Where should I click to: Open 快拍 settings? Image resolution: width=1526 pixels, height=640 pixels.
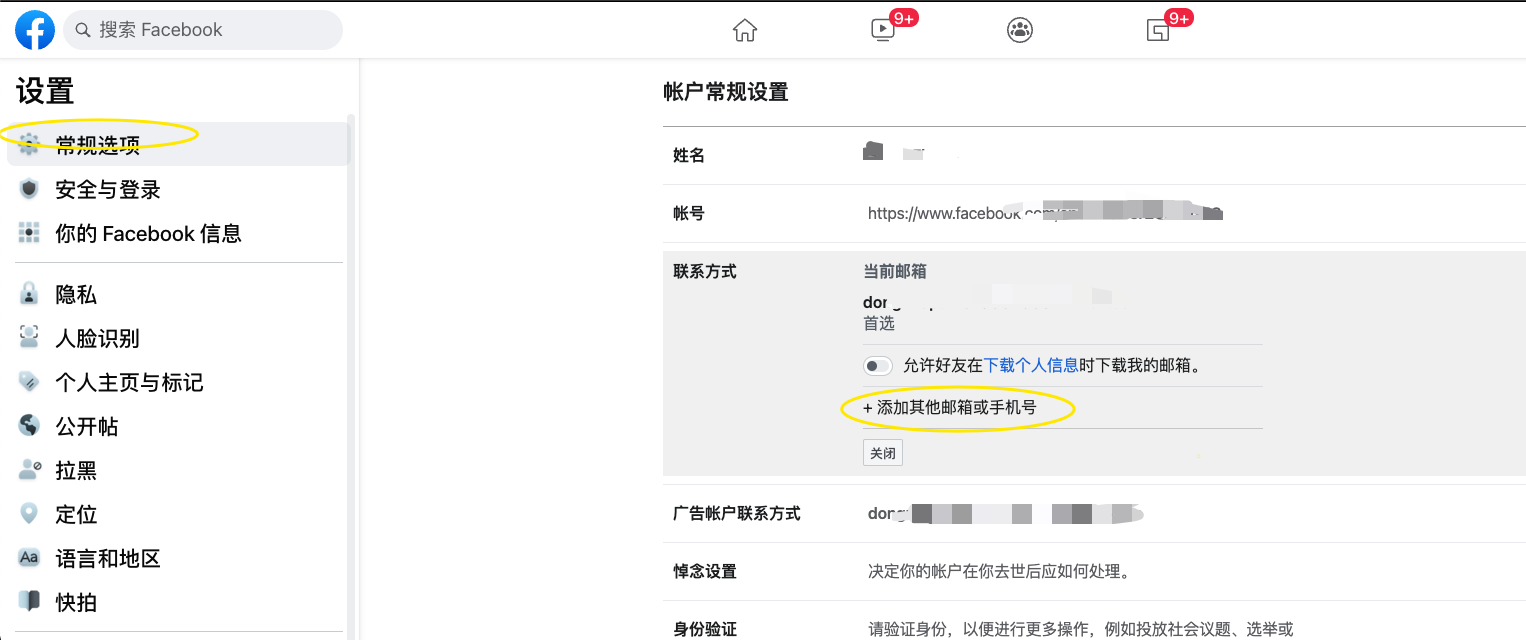tap(179, 602)
